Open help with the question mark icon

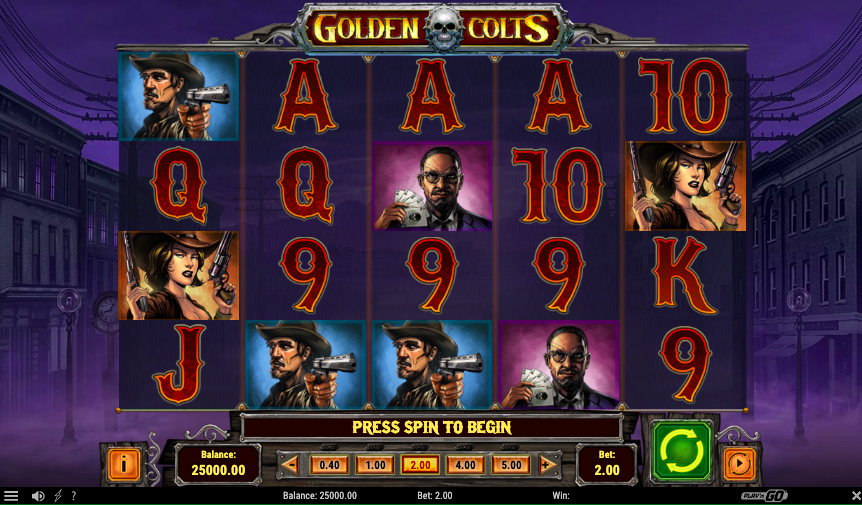[74, 496]
